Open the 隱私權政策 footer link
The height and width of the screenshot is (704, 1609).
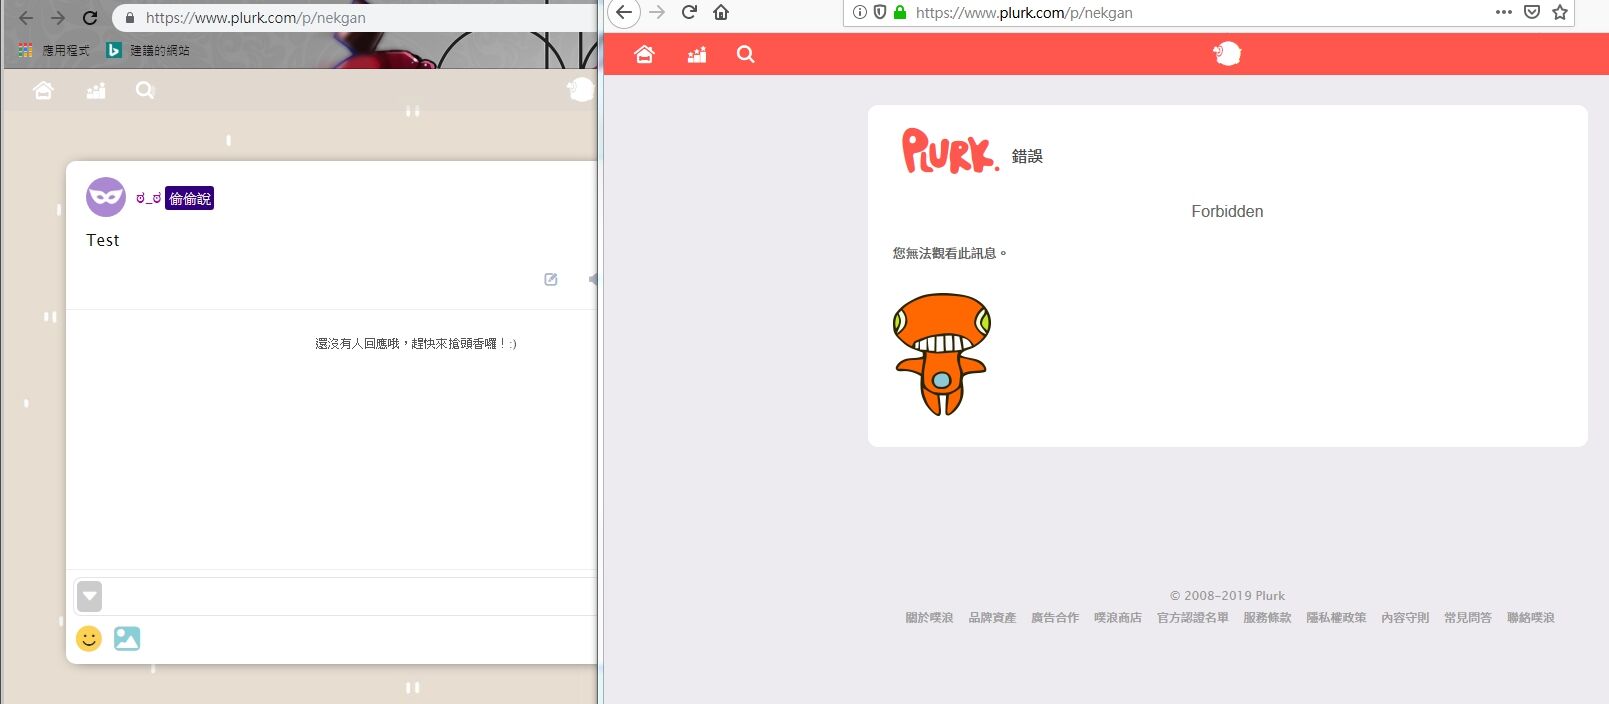point(1336,618)
